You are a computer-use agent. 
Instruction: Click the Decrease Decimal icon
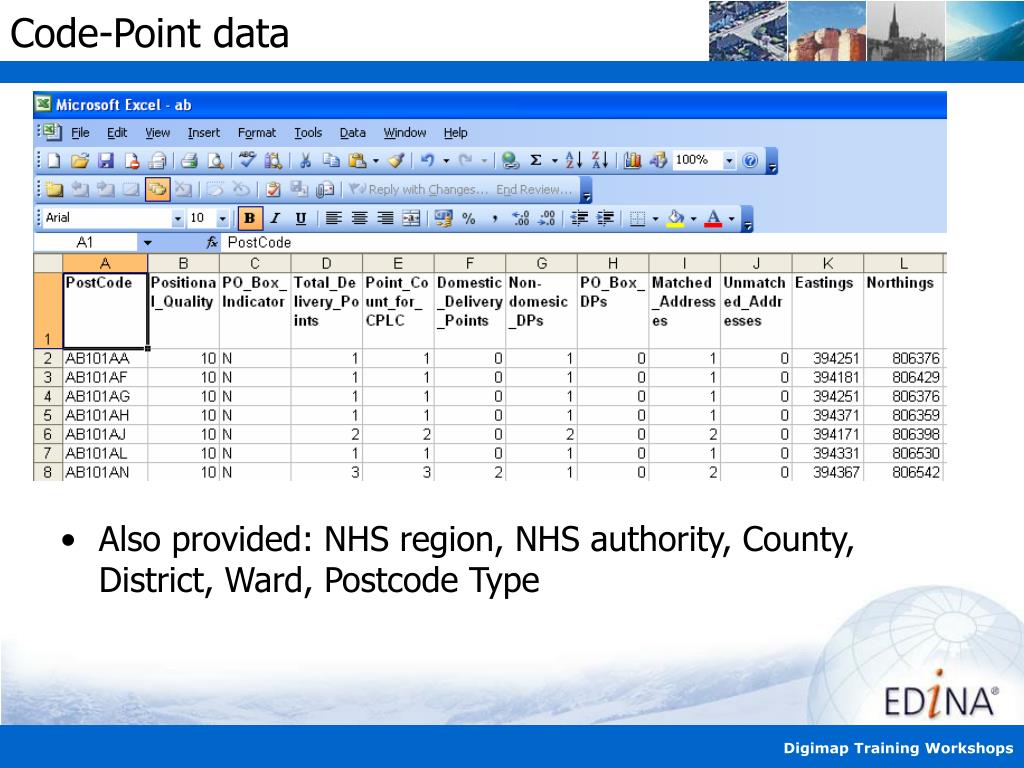[547, 218]
